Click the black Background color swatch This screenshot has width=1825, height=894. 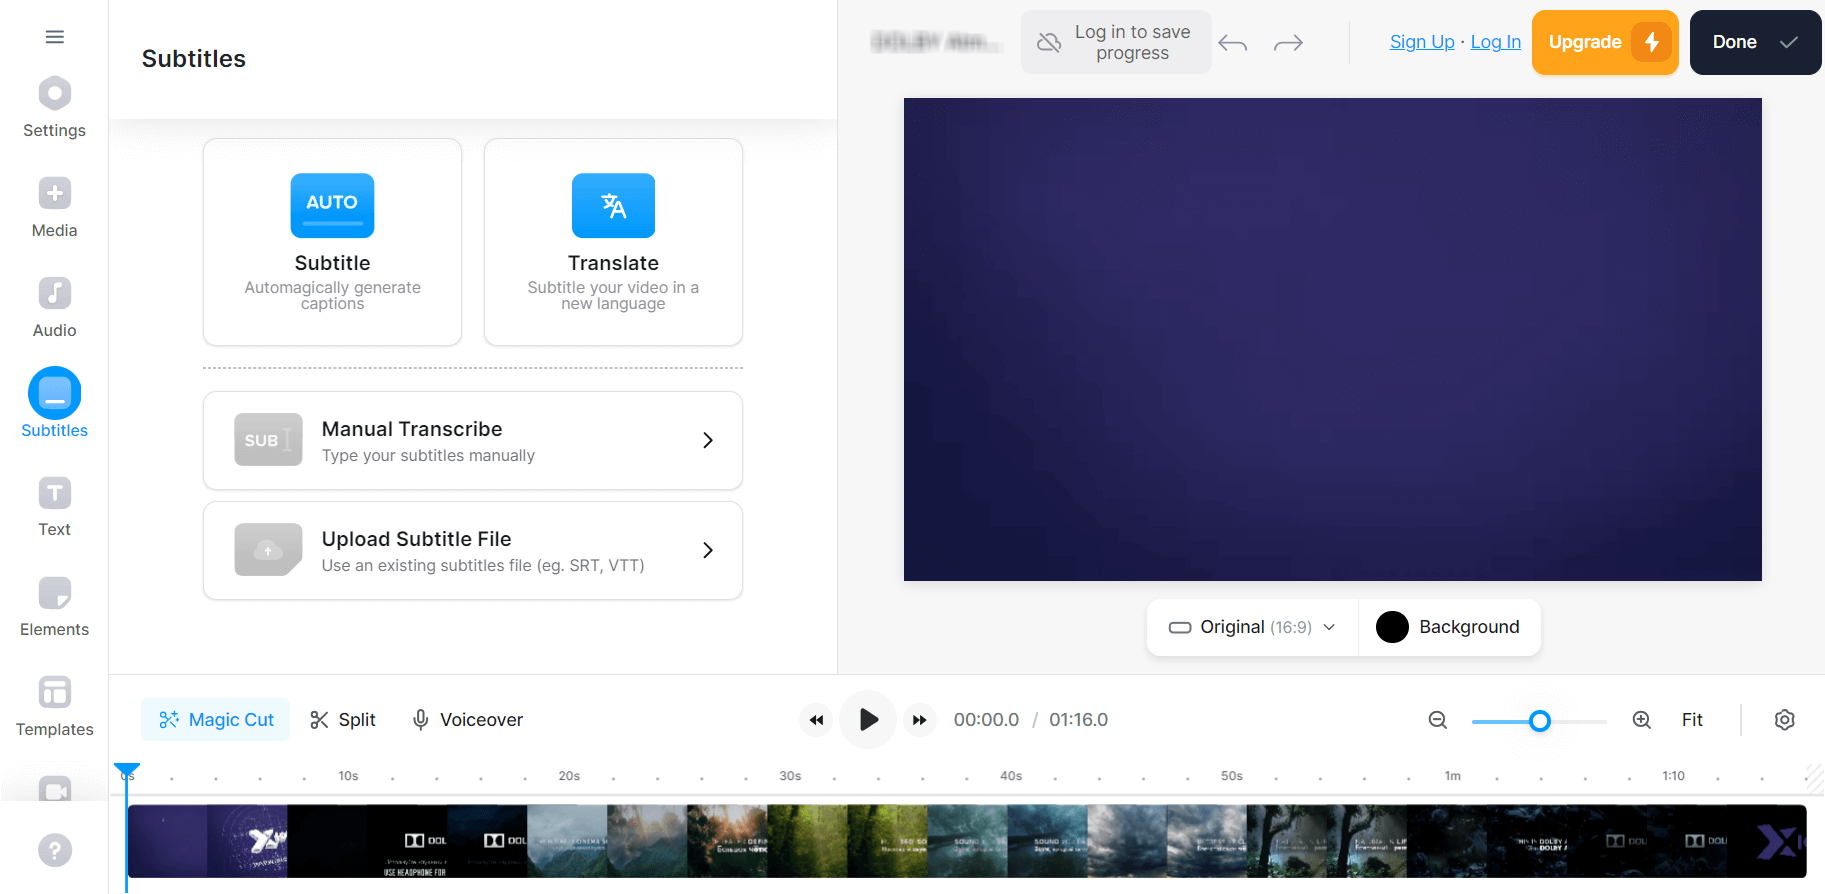click(x=1392, y=627)
